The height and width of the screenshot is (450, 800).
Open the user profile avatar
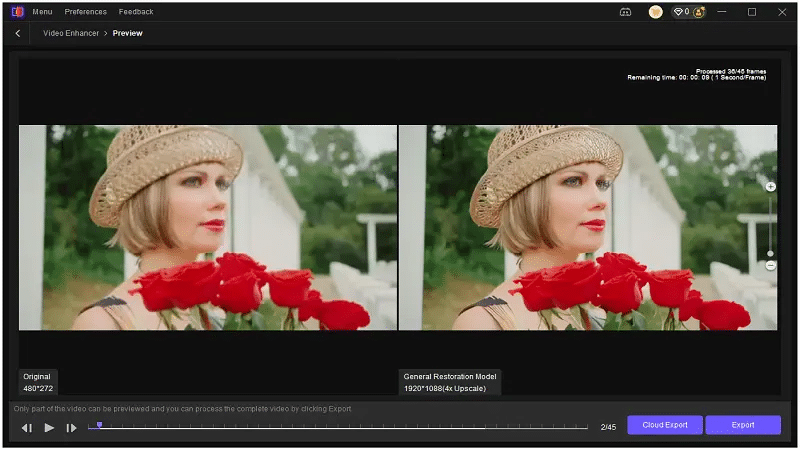pos(656,12)
